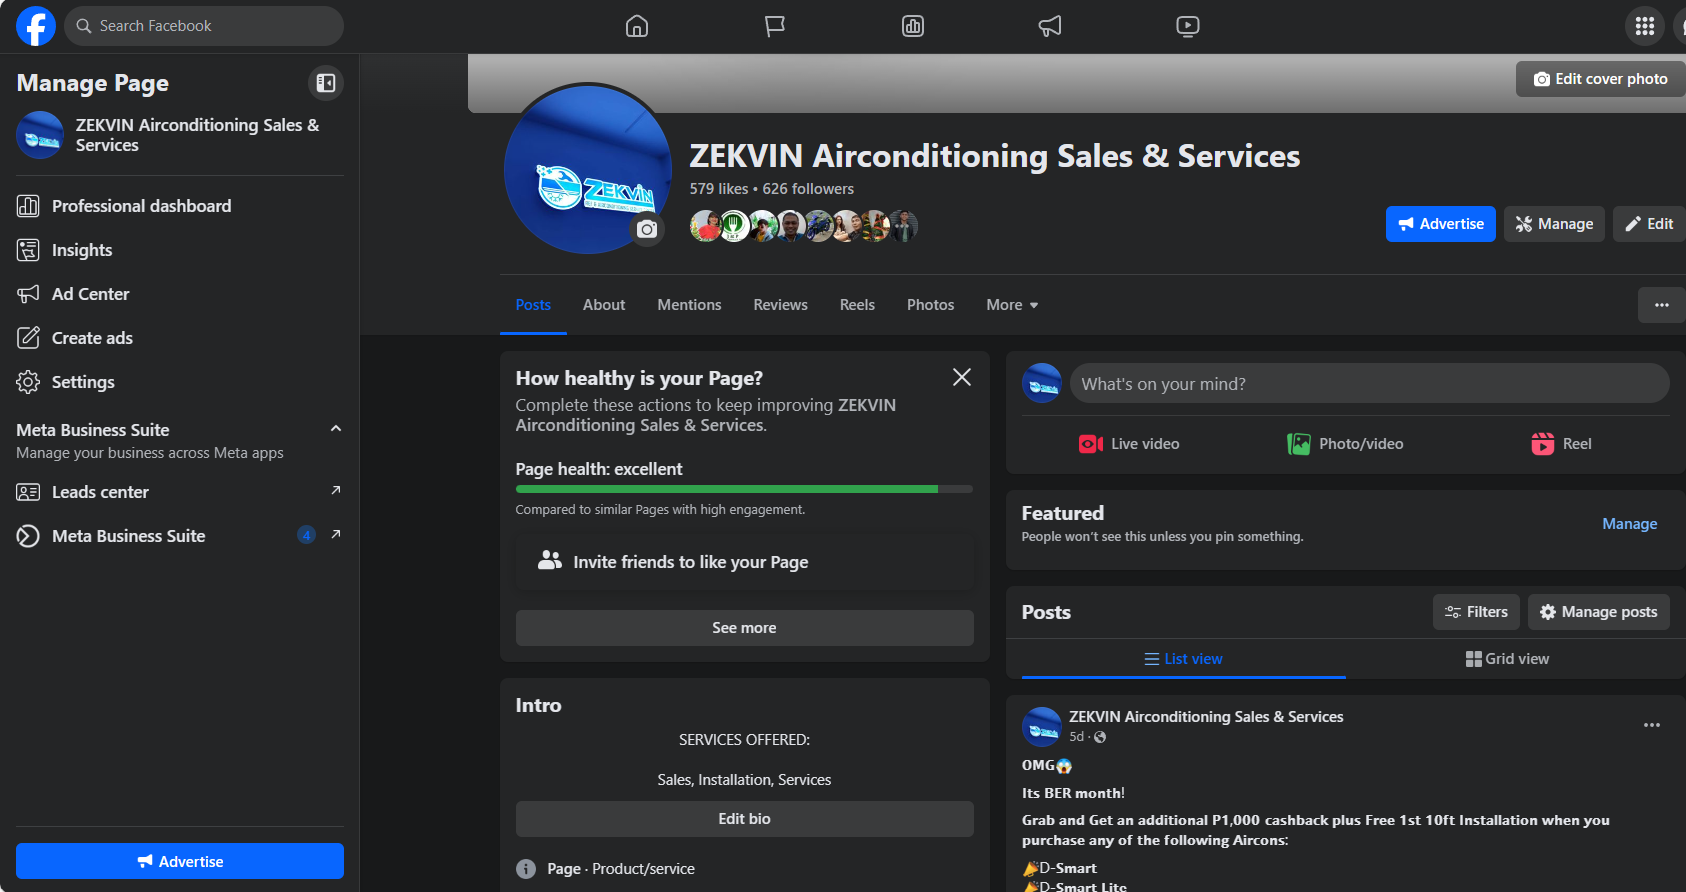Switch to the About tab
This screenshot has width=1686, height=892.
(x=604, y=305)
